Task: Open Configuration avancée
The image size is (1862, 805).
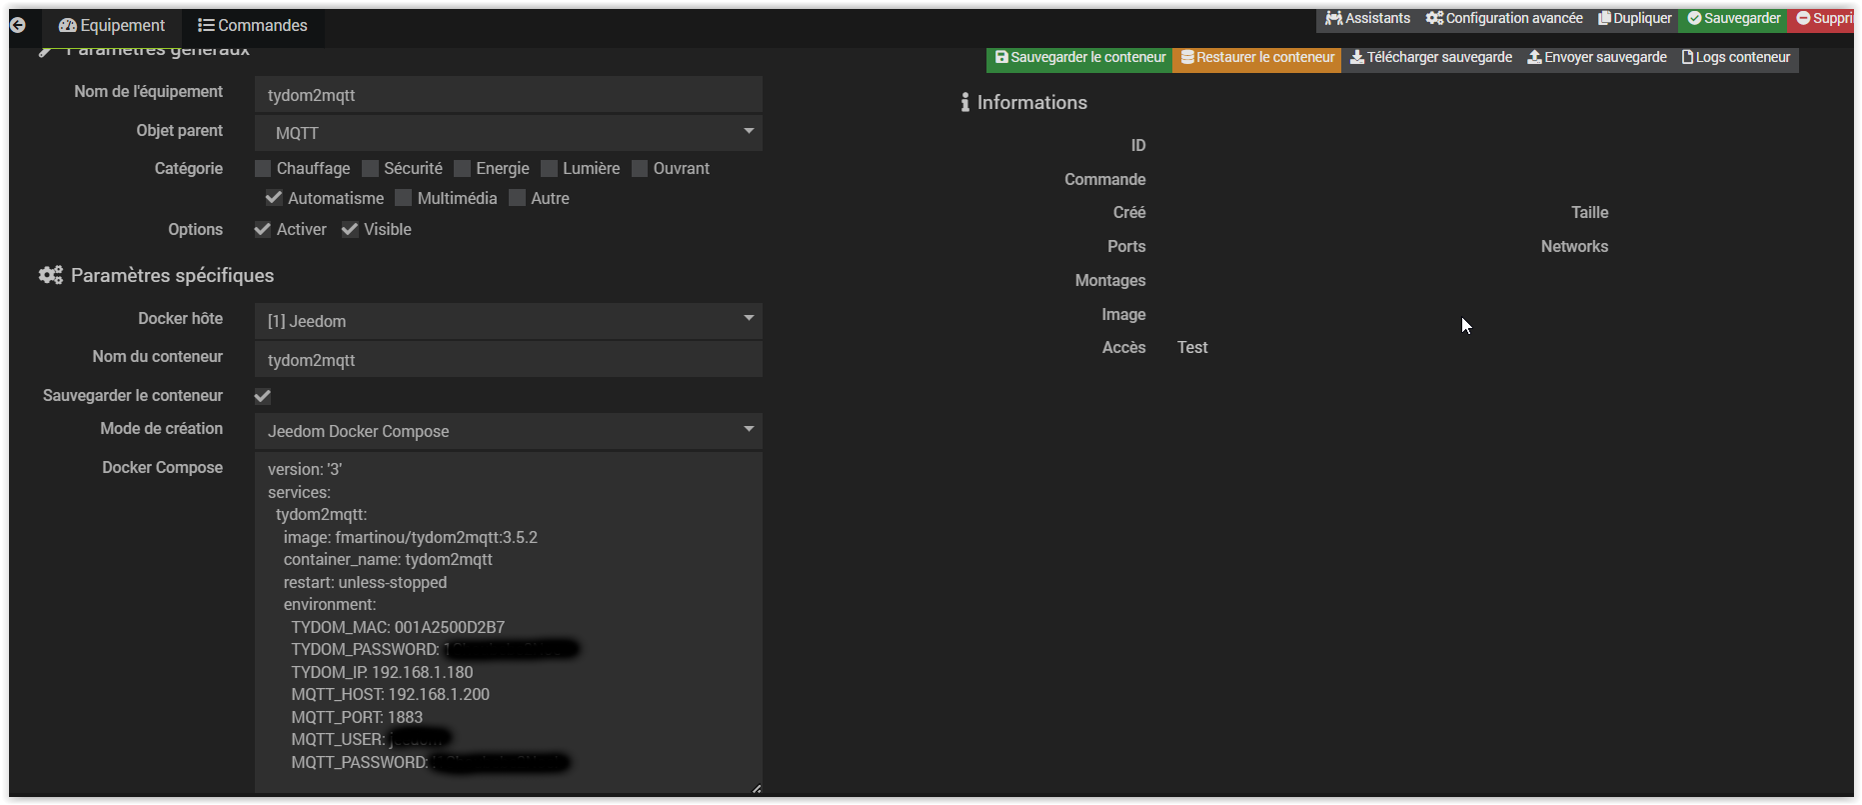Action: [1504, 18]
